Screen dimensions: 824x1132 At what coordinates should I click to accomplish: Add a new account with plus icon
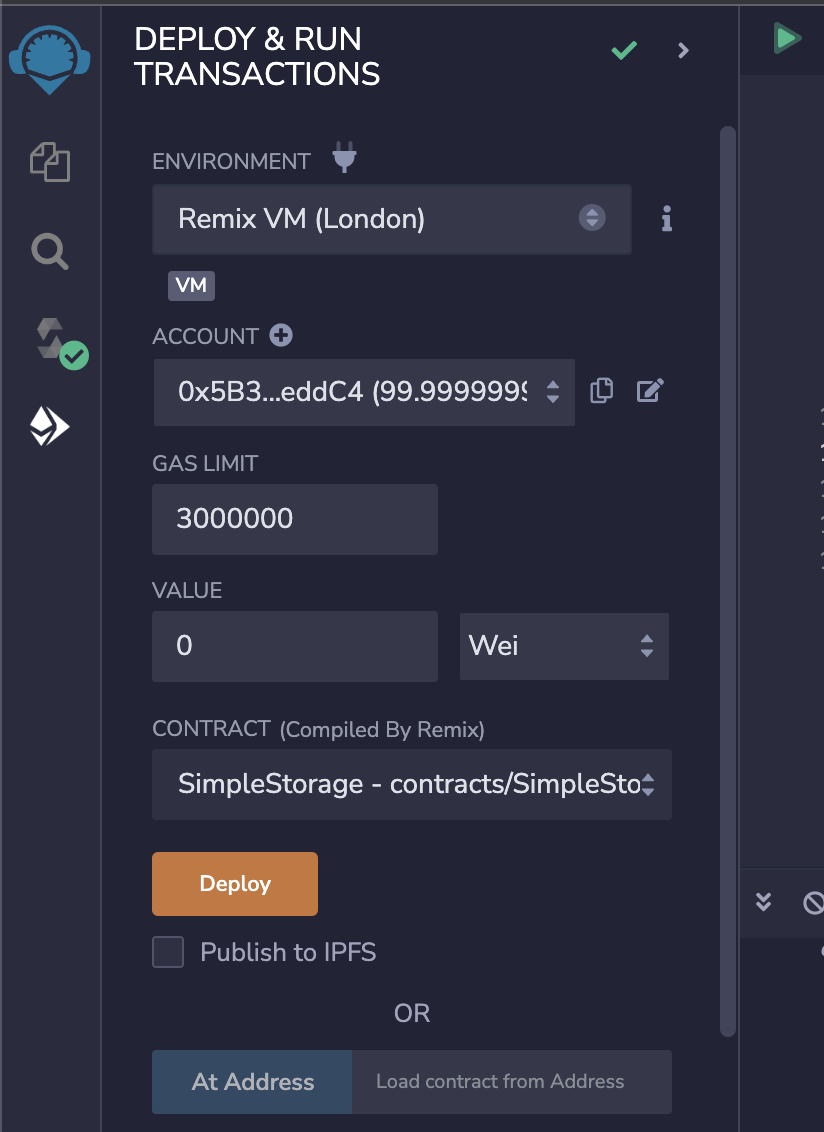click(x=281, y=335)
